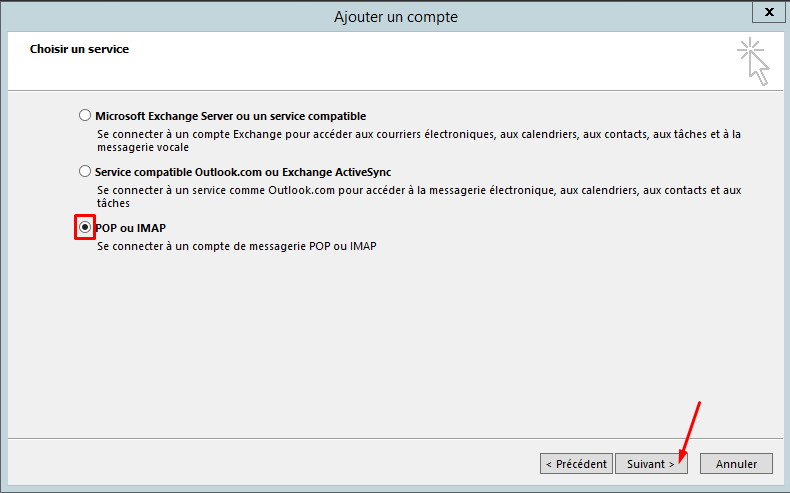
Task: Cancel the wizard with Annuler
Action: click(x=736, y=464)
